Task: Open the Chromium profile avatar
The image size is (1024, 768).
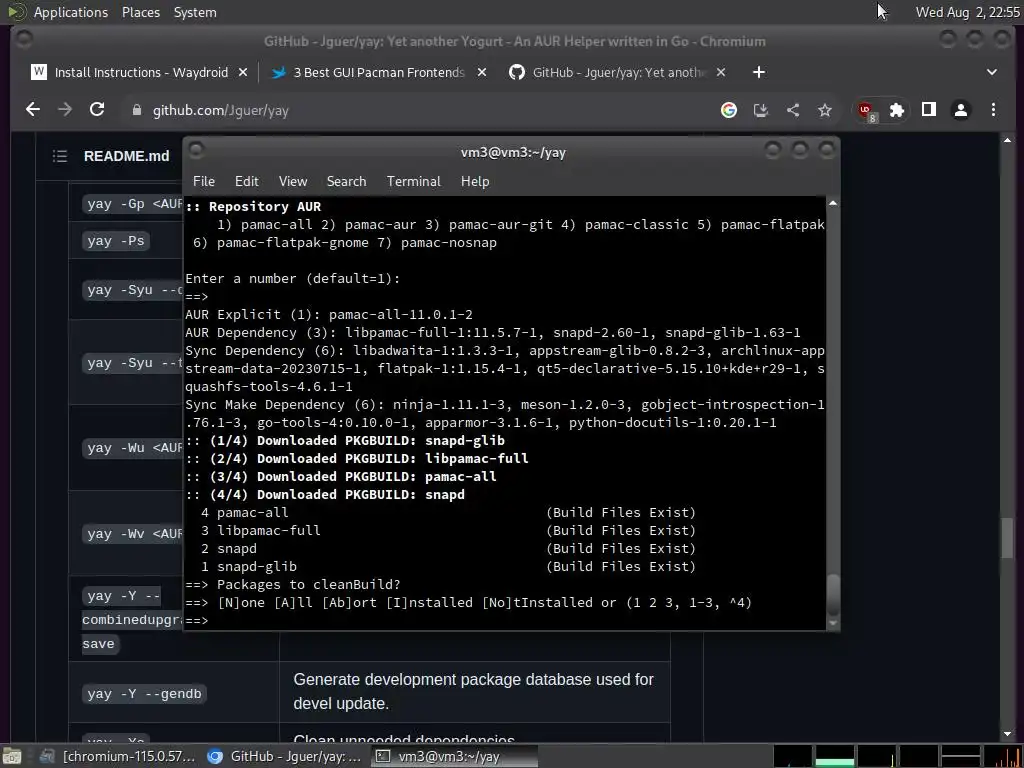Action: click(961, 110)
